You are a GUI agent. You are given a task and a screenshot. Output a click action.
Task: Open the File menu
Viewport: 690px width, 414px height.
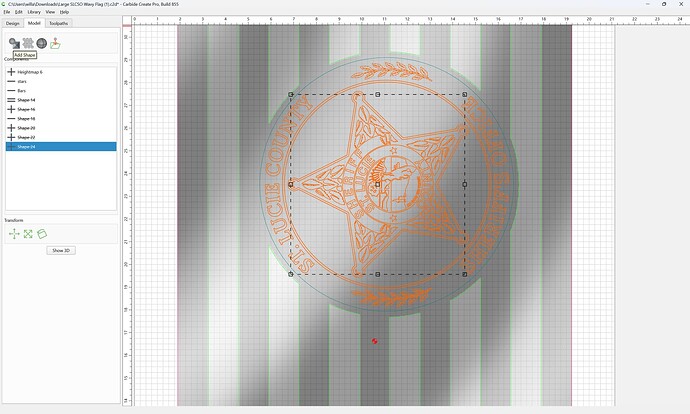coord(7,12)
